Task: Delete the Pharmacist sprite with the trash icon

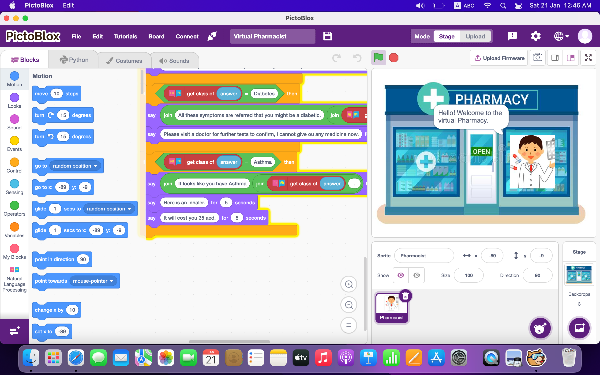Action: pyautogui.click(x=405, y=295)
